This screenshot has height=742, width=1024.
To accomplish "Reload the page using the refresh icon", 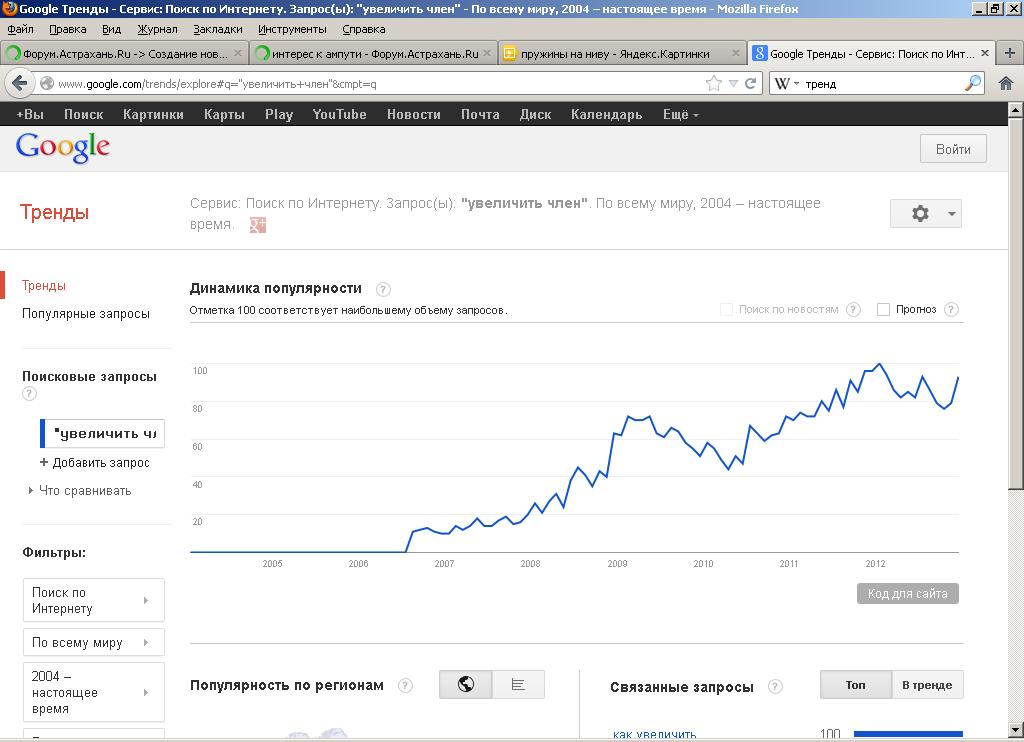I will tap(750, 84).
